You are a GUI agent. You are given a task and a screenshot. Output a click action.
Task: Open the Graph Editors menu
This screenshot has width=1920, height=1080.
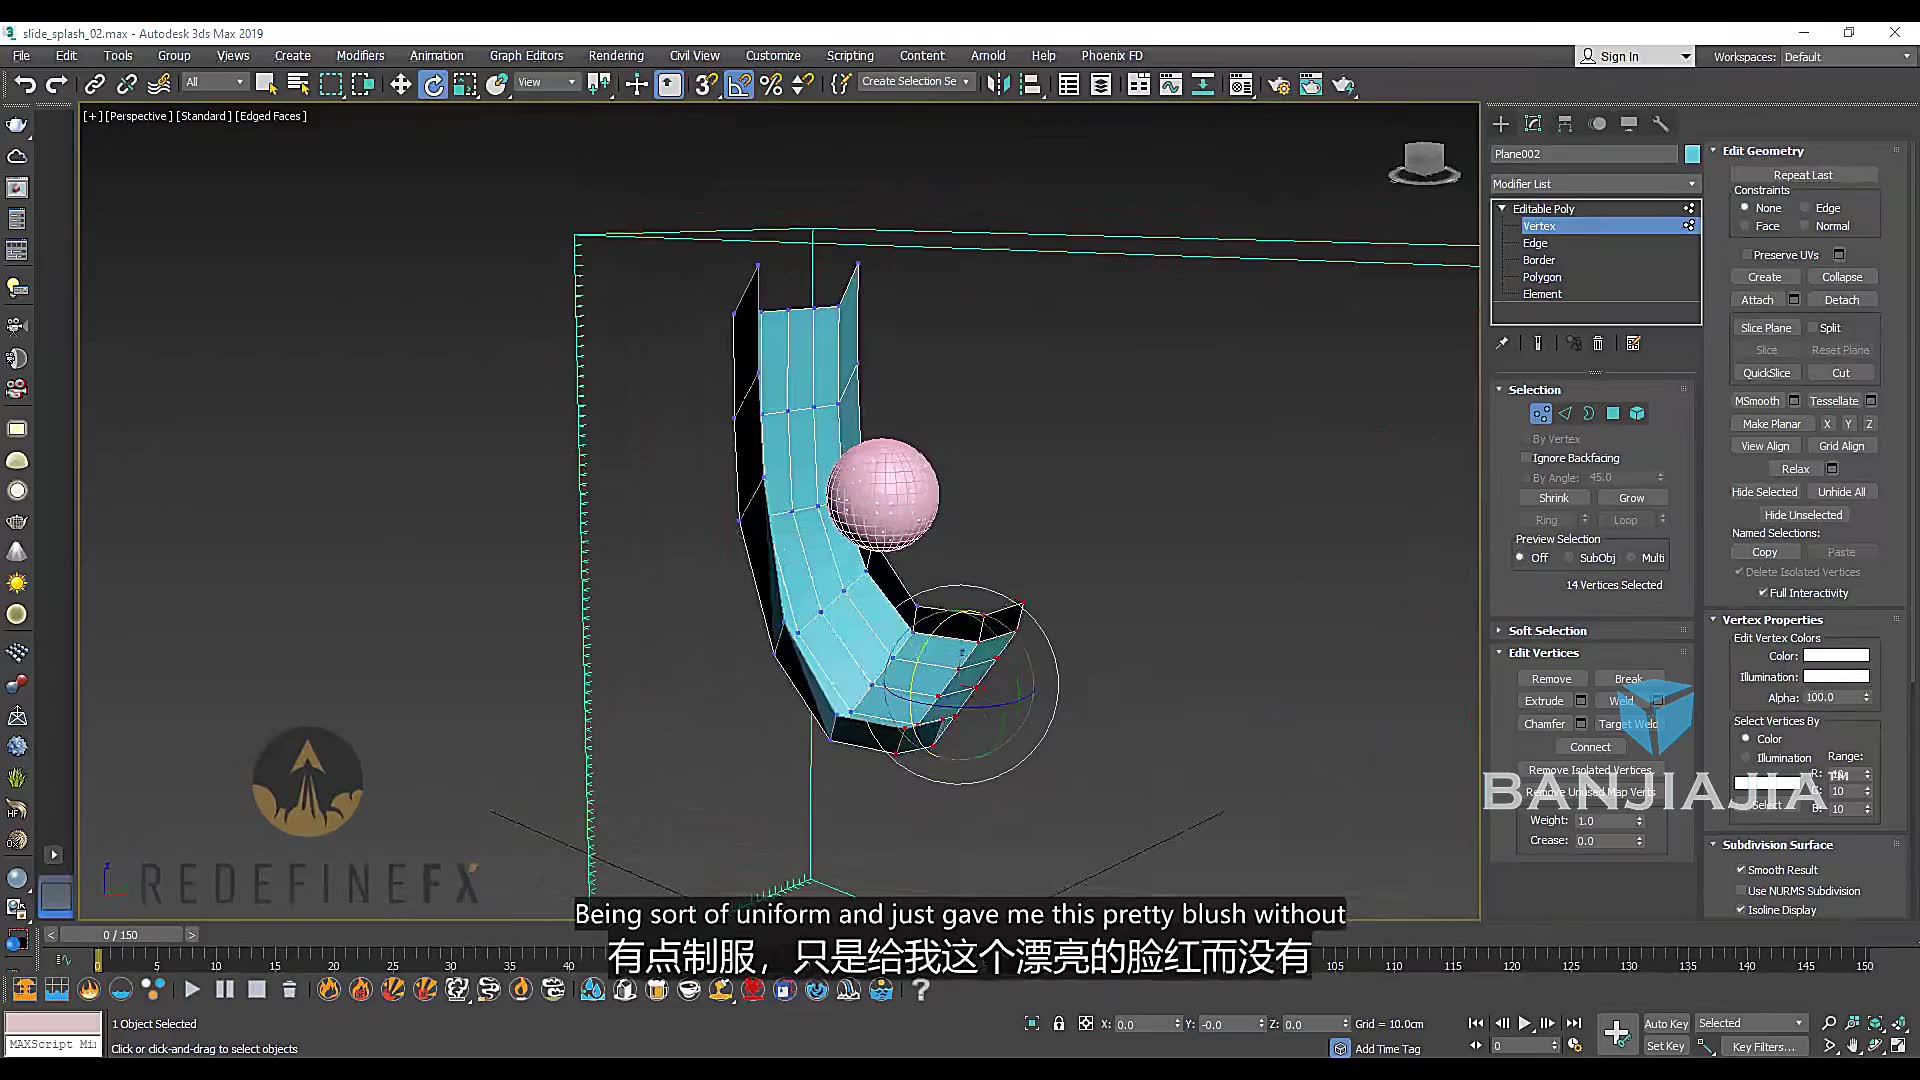pyautogui.click(x=526, y=55)
